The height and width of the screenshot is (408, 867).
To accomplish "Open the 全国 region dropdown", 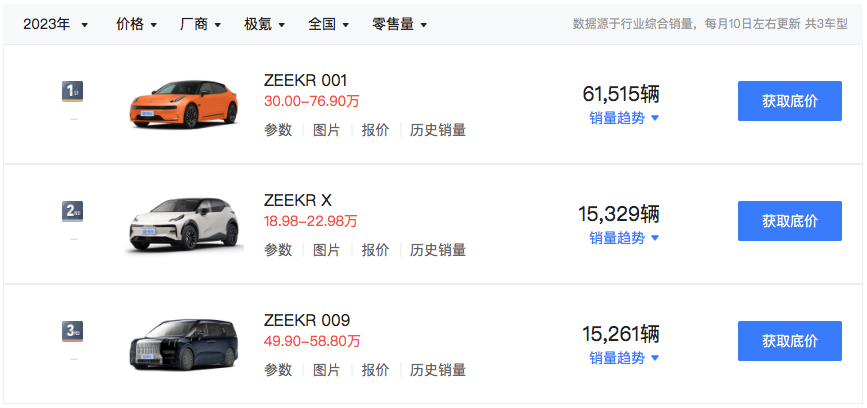I will point(329,23).
